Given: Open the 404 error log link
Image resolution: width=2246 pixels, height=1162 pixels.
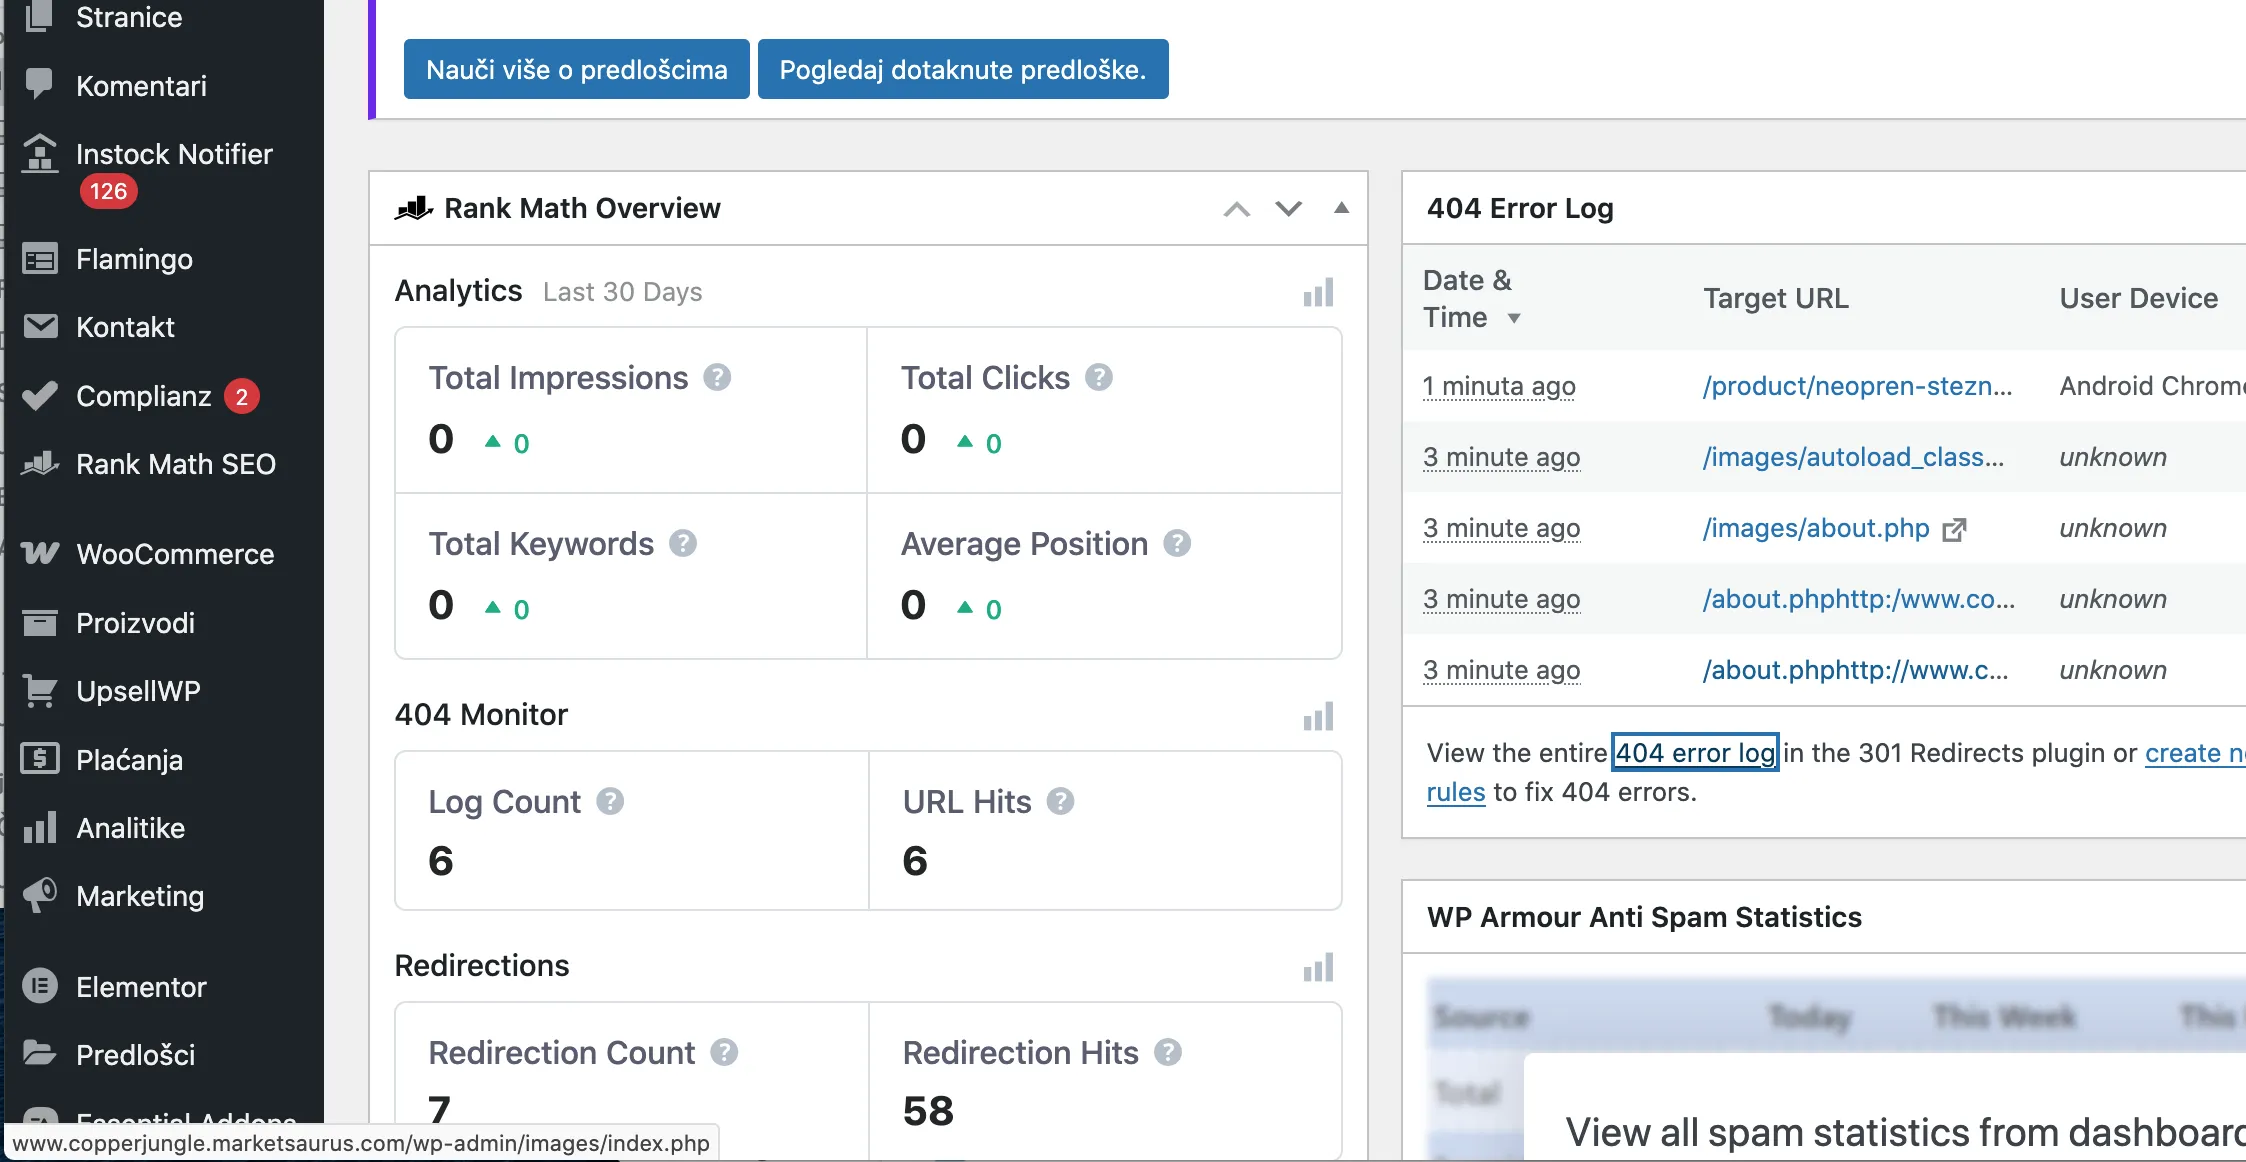Looking at the screenshot, I should 1695,752.
